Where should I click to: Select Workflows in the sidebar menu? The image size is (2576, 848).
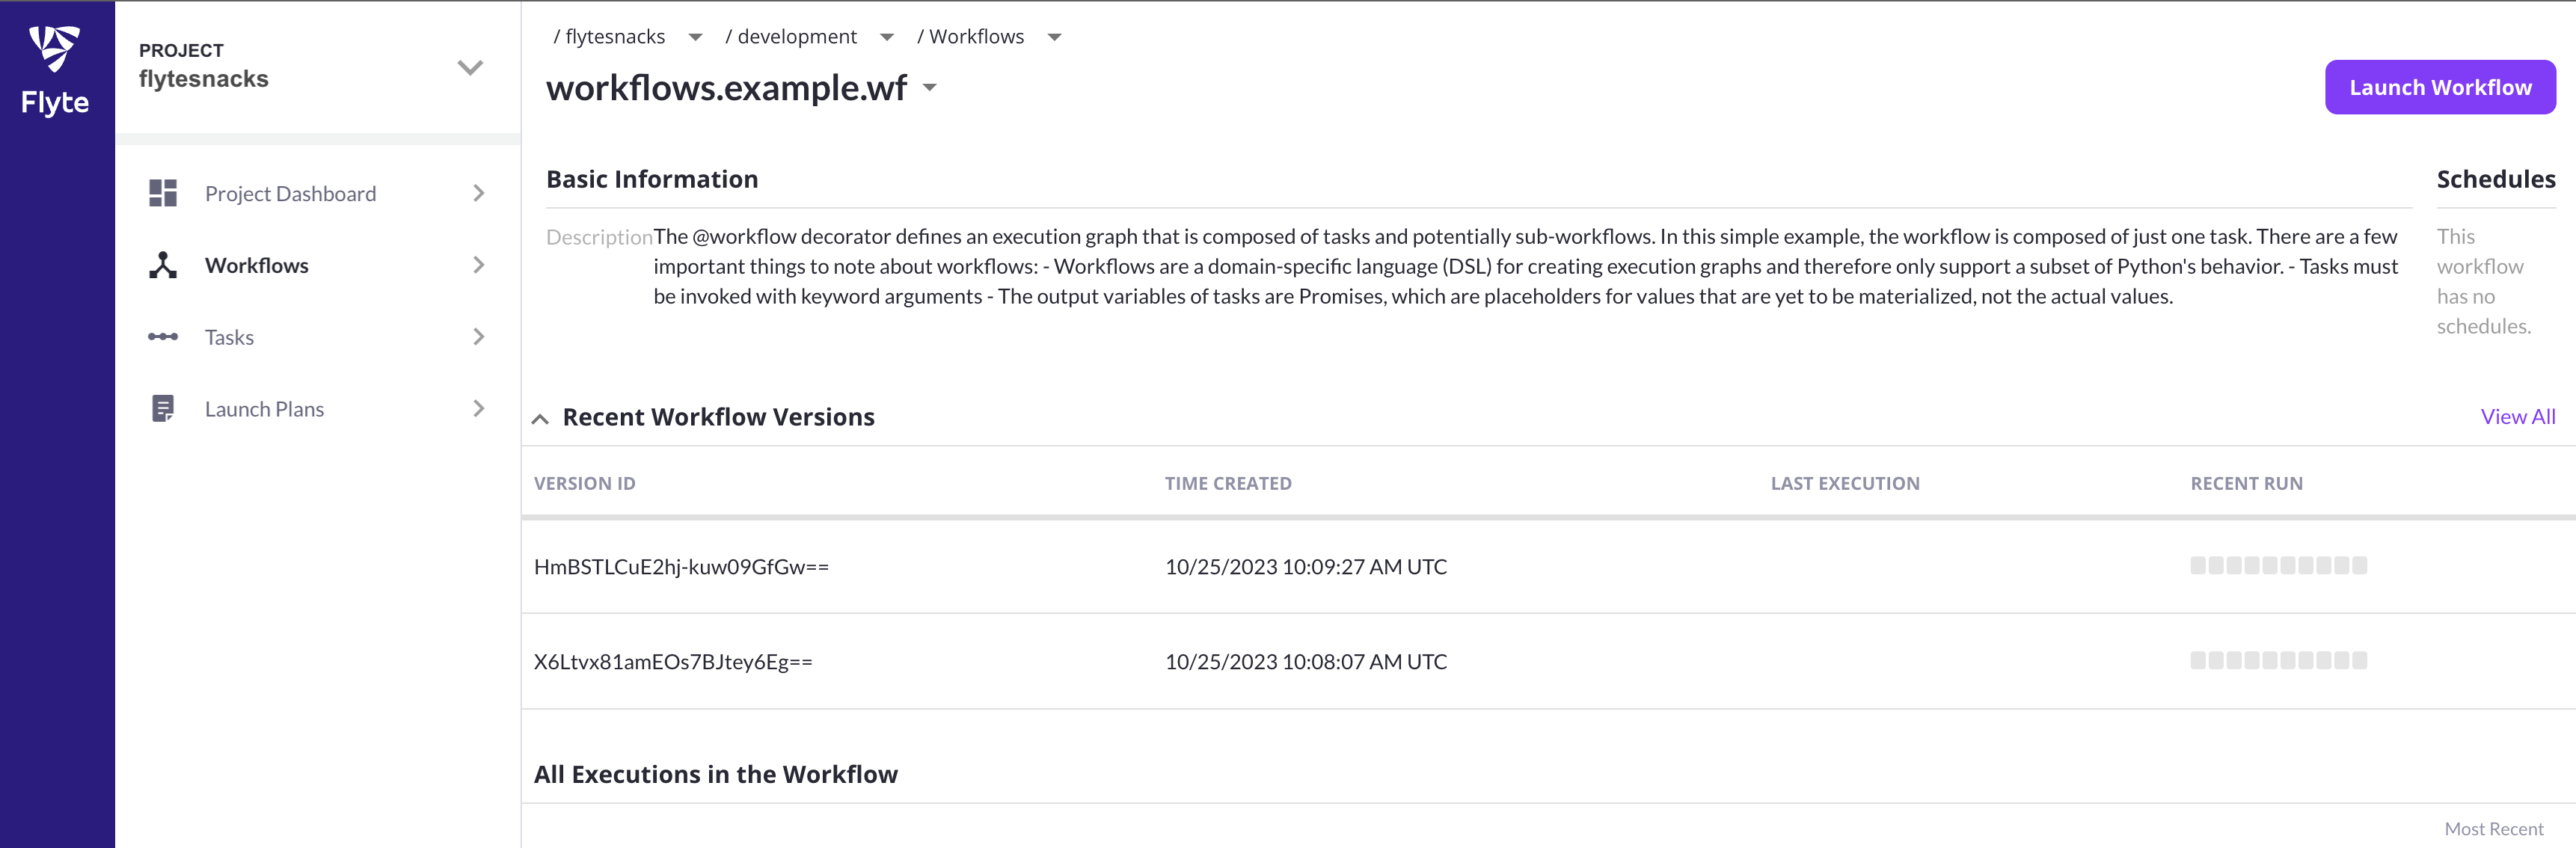(257, 265)
